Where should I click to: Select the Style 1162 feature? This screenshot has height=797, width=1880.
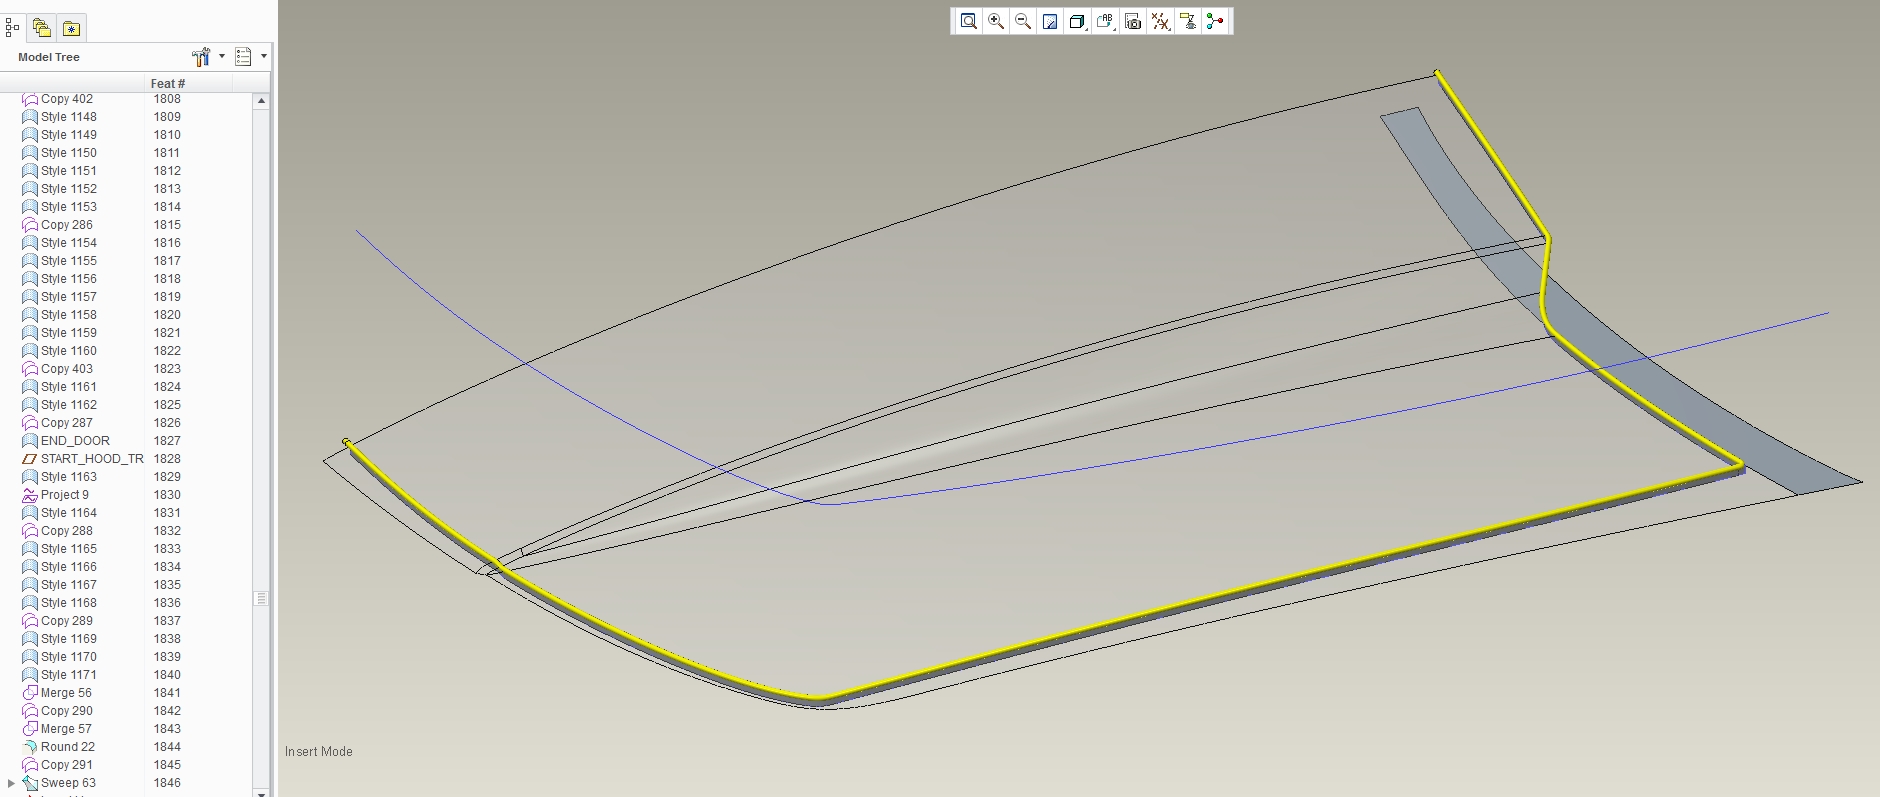click(69, 405)
